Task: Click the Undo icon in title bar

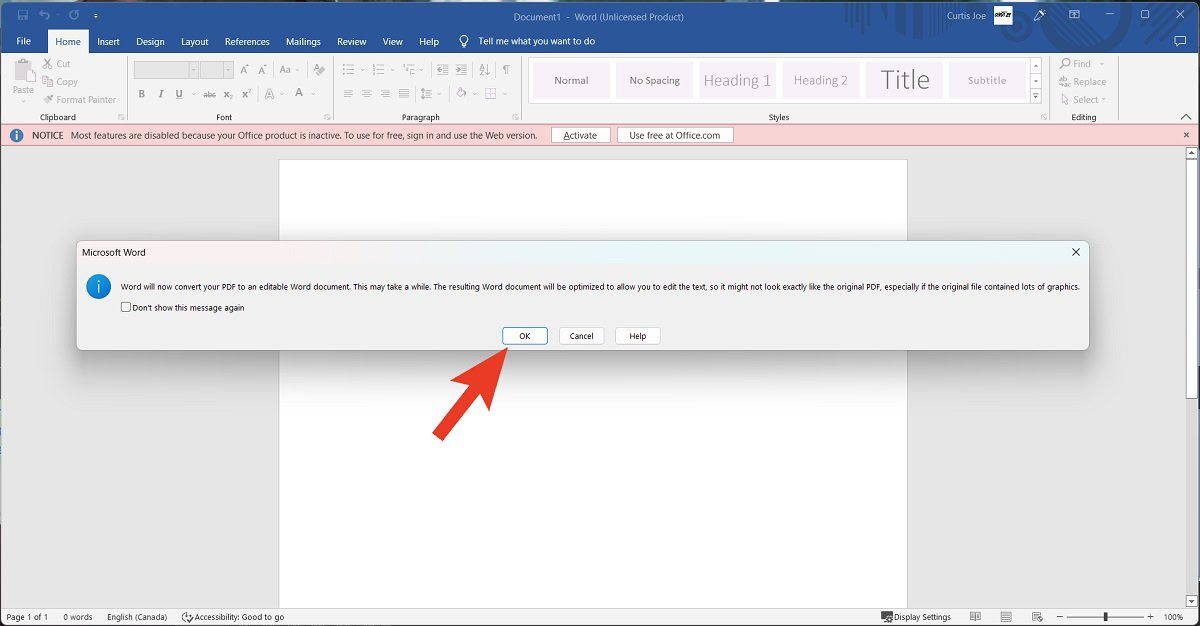Action: tap(44, 16)
